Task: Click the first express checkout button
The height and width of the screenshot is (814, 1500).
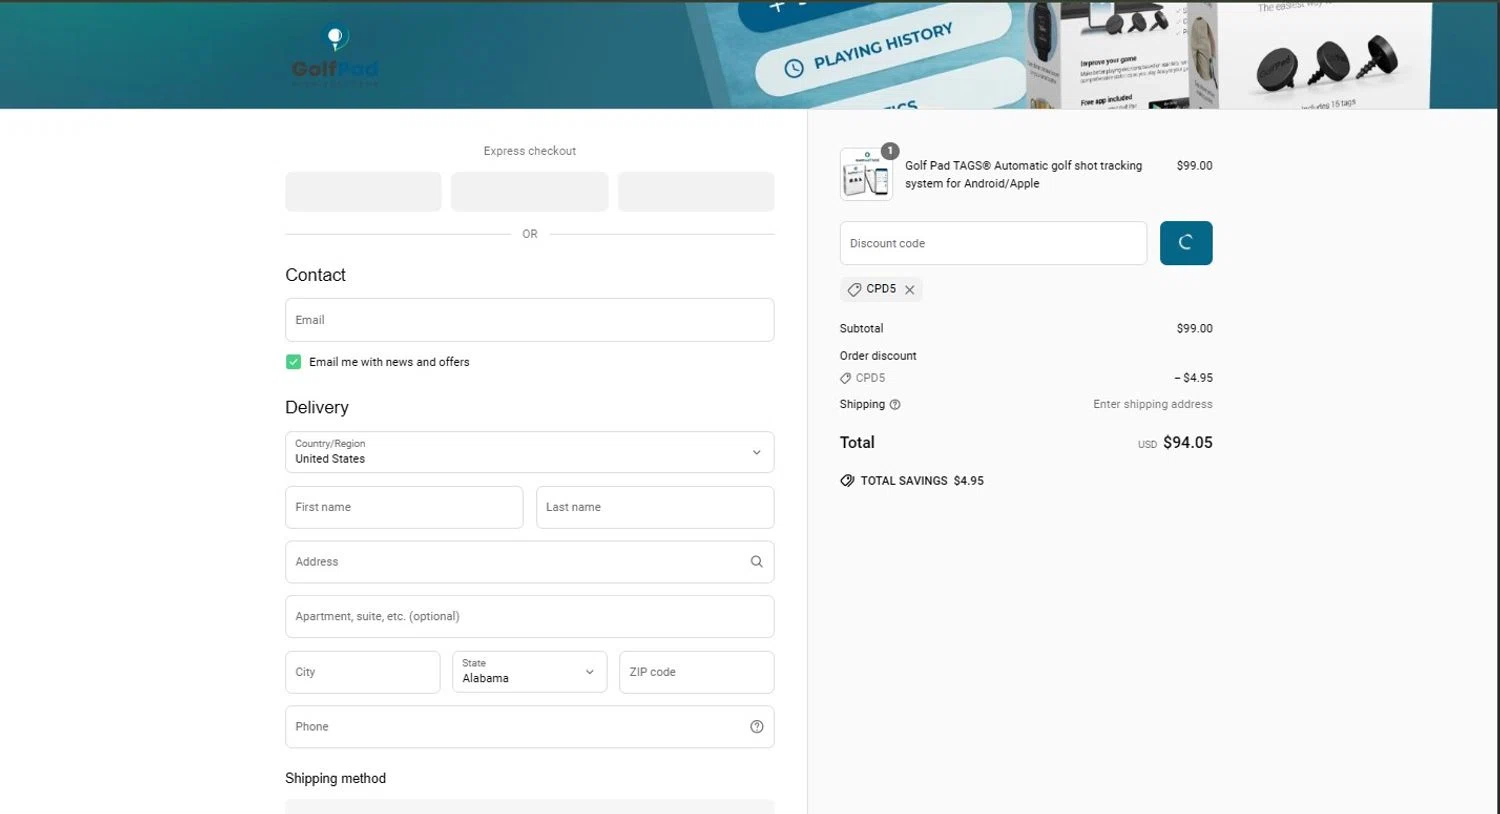Action: 363,191
